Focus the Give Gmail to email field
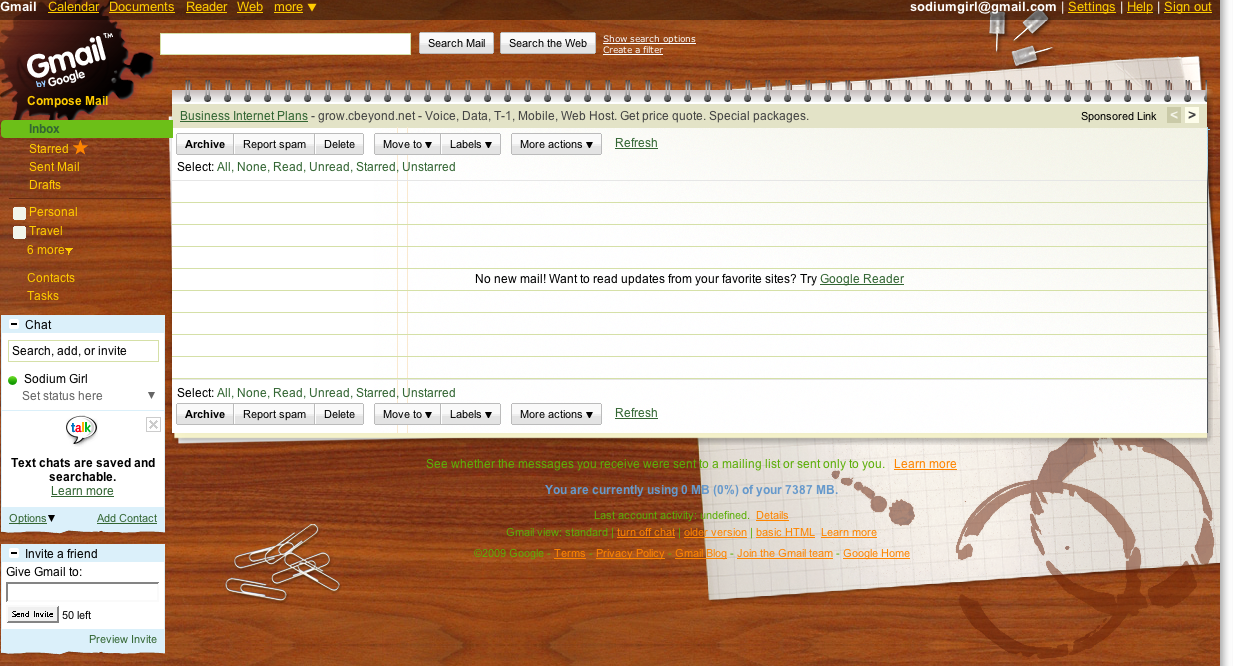The height and width of the screenshot is (666, 1233). (x=82, y=592)
